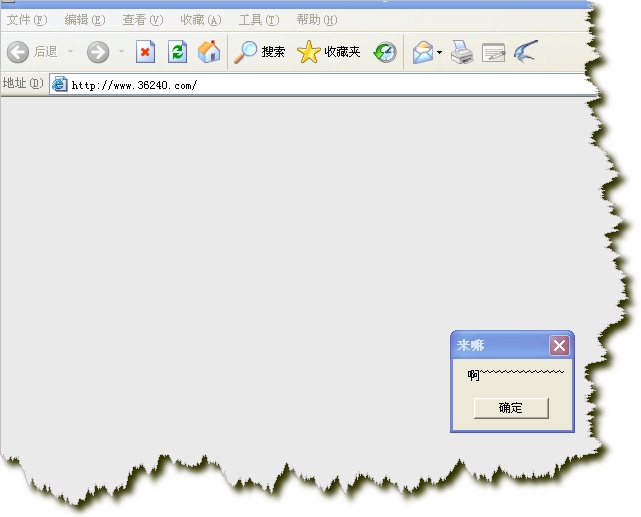Open the 收藏(A) menu
Image resolution: width=641 pixels, height=517 pixels.
[201, 20]
